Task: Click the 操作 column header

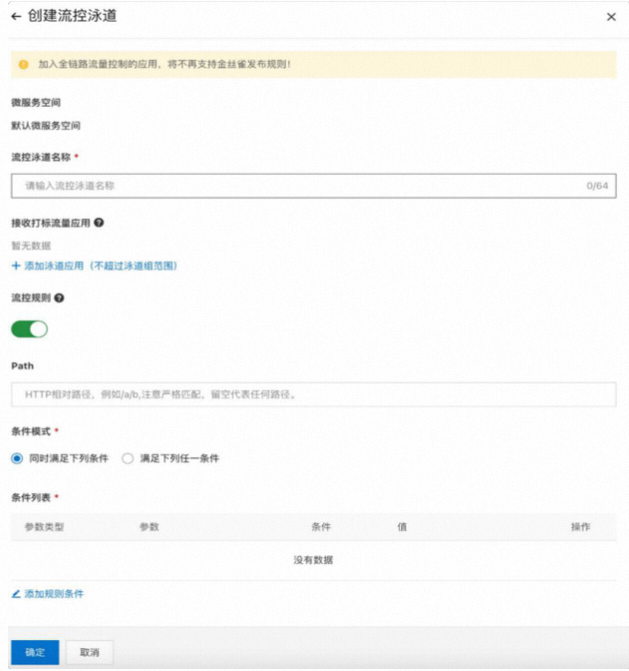Action: coord(581,527)
